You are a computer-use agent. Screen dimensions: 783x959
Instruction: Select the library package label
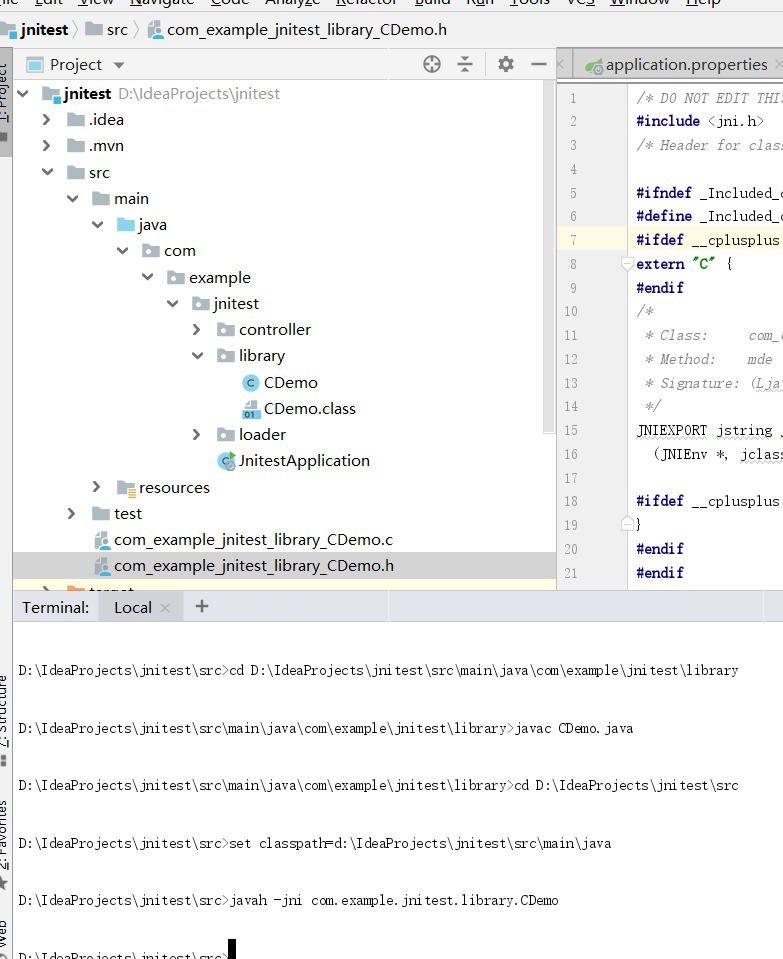click(262, 356)
